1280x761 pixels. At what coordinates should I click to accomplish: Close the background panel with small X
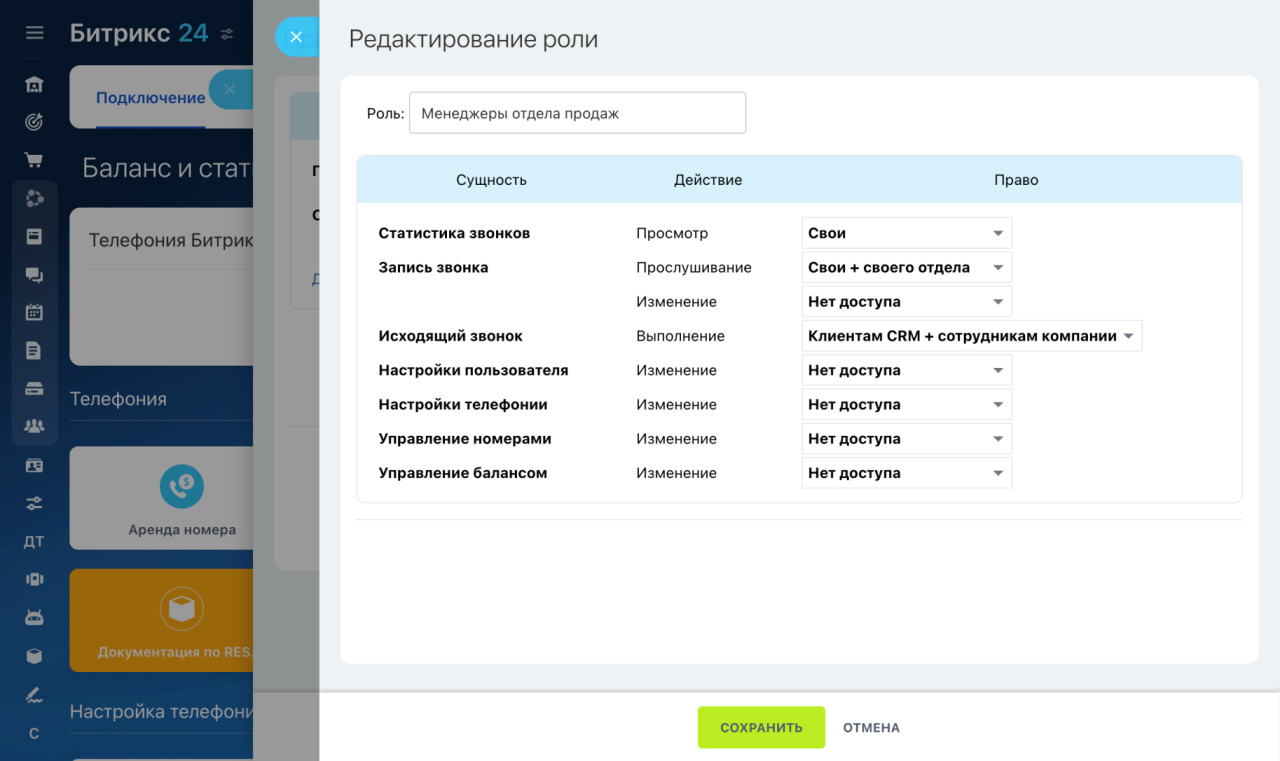[230, 90]
